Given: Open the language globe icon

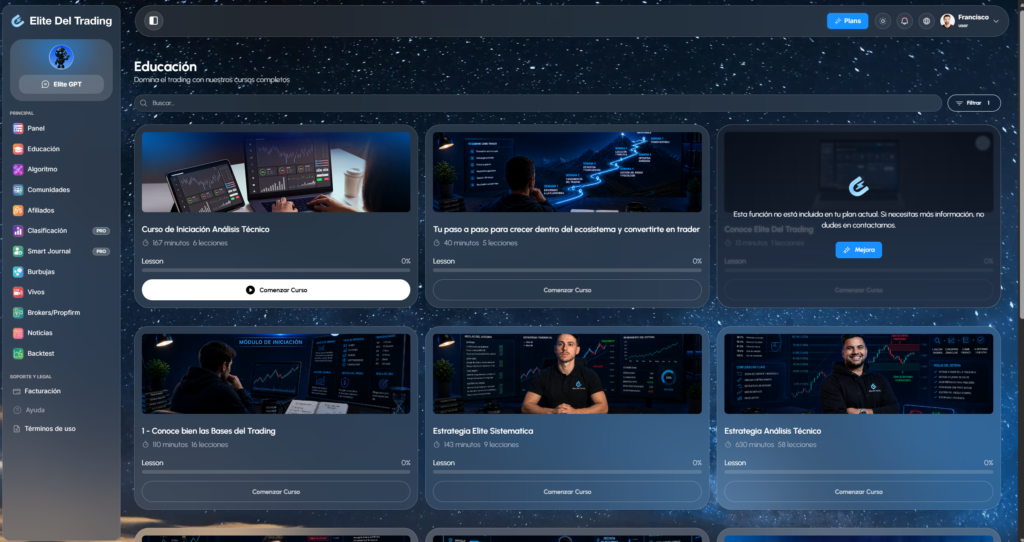Looking at the screenshot, I should 926,21.
